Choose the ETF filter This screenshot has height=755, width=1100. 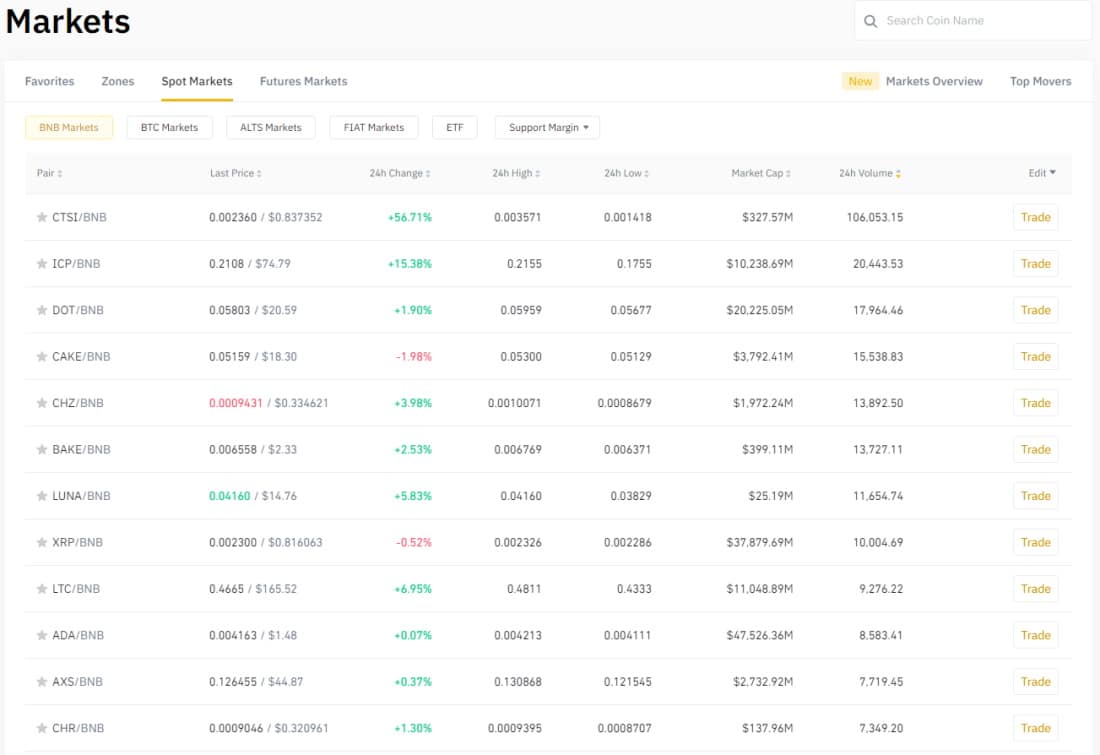455,128
